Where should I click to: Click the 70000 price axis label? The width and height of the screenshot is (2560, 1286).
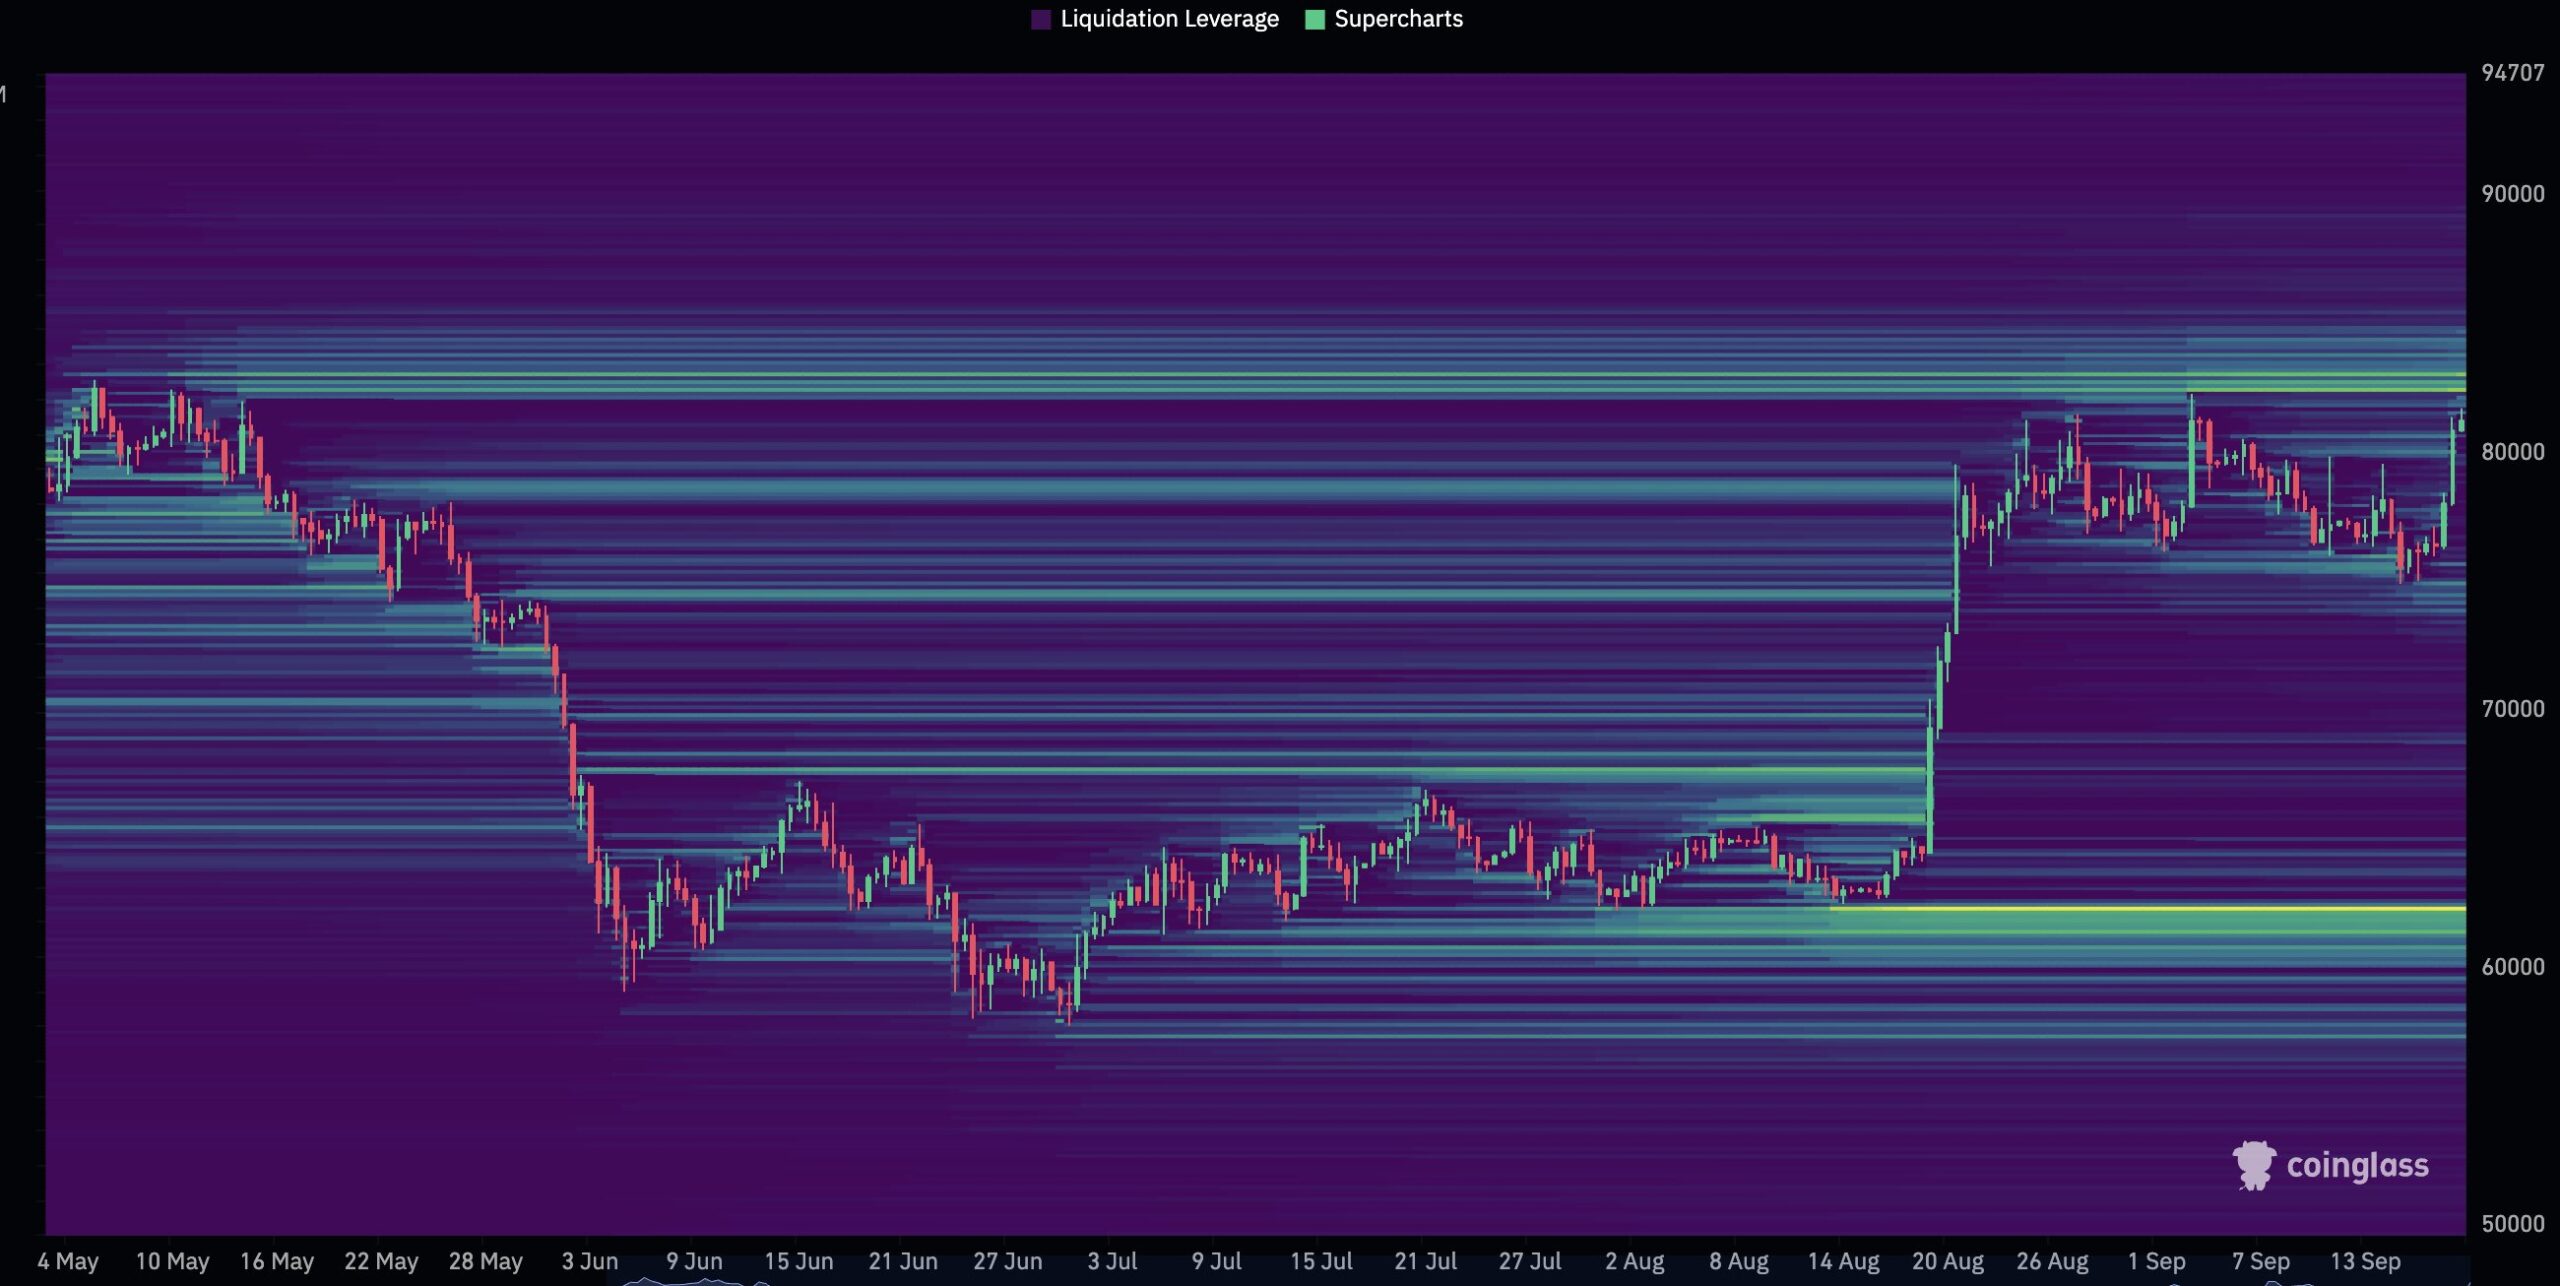point(2512,709)
